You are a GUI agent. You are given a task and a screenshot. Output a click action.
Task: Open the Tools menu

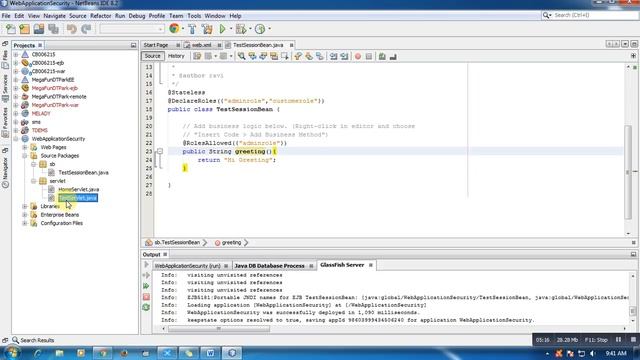coord(194,16)
